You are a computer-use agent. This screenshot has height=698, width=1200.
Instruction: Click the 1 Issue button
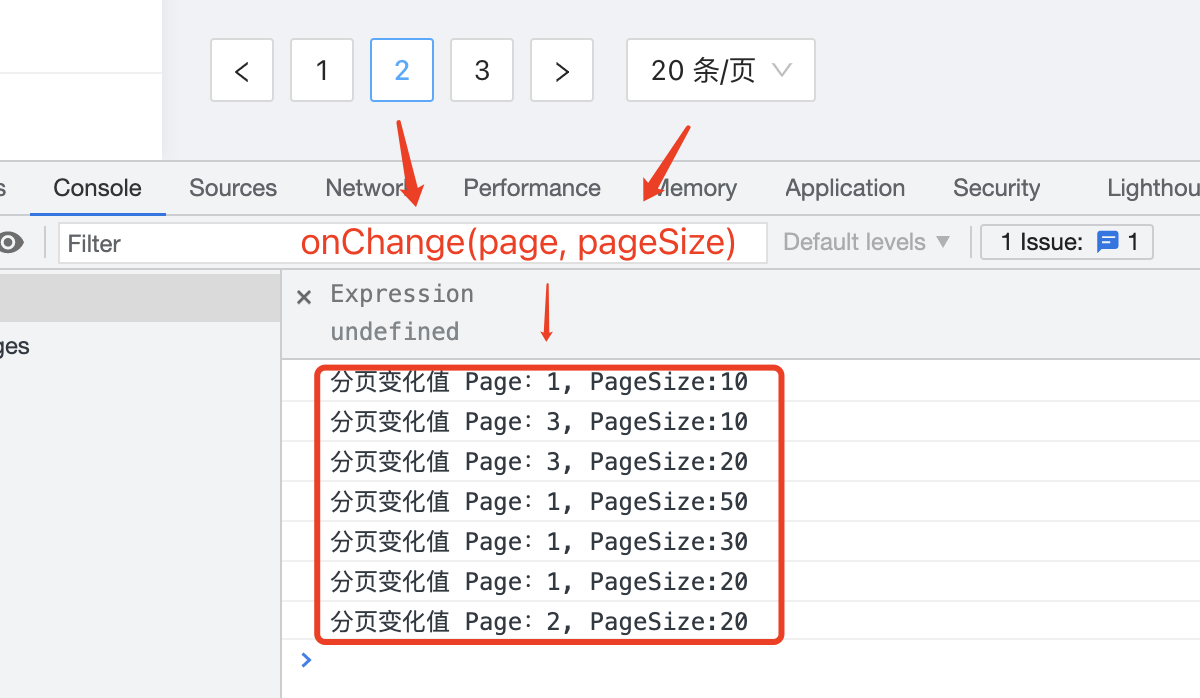(1067, 242)
